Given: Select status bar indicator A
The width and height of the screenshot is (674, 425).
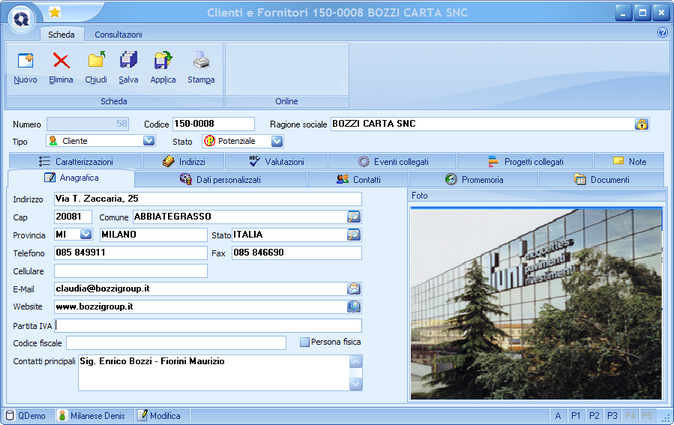Looking at the screenshot, I should tap(558, 416).
